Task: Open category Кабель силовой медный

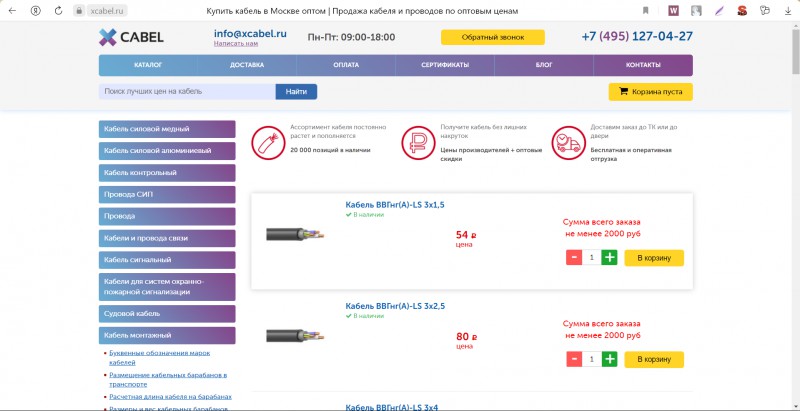Action: tap(167, 129)
